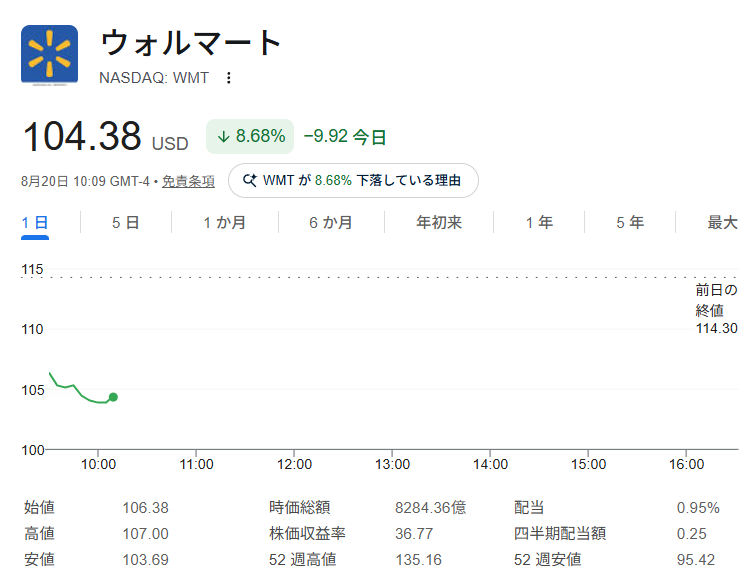Click the 52 週安値 value 95.42
The width and height of the screenshot is (751, 588).
tap(695, 560)
